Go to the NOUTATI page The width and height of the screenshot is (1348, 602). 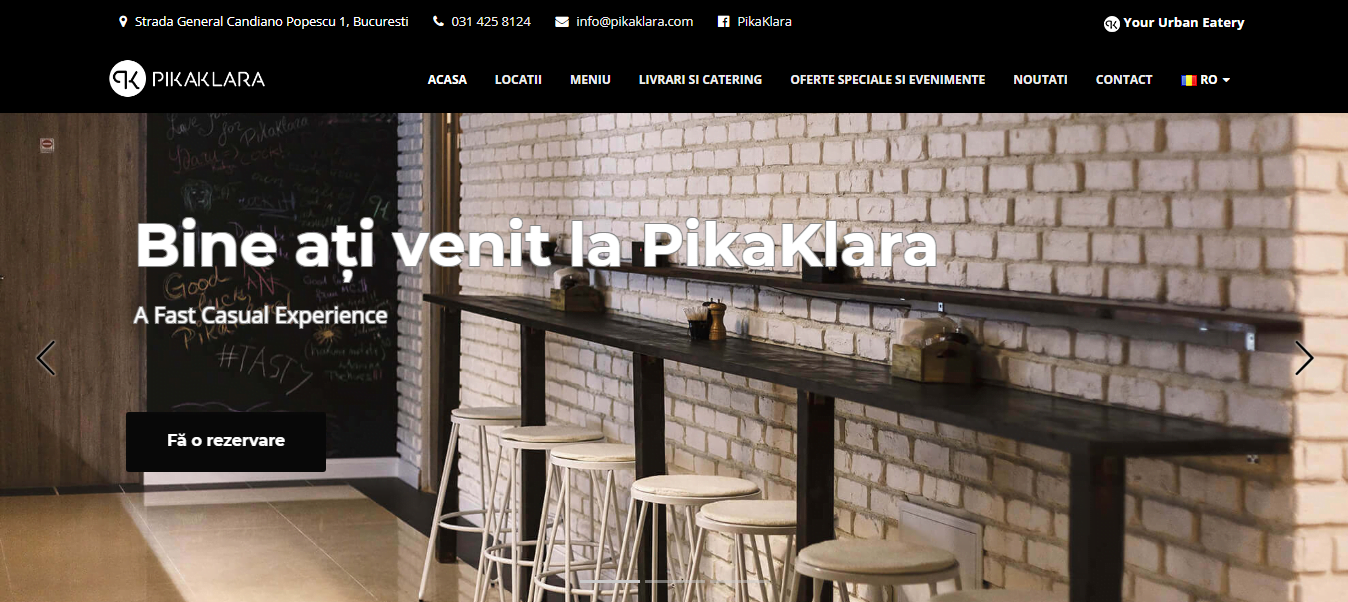pos(1040,80)
